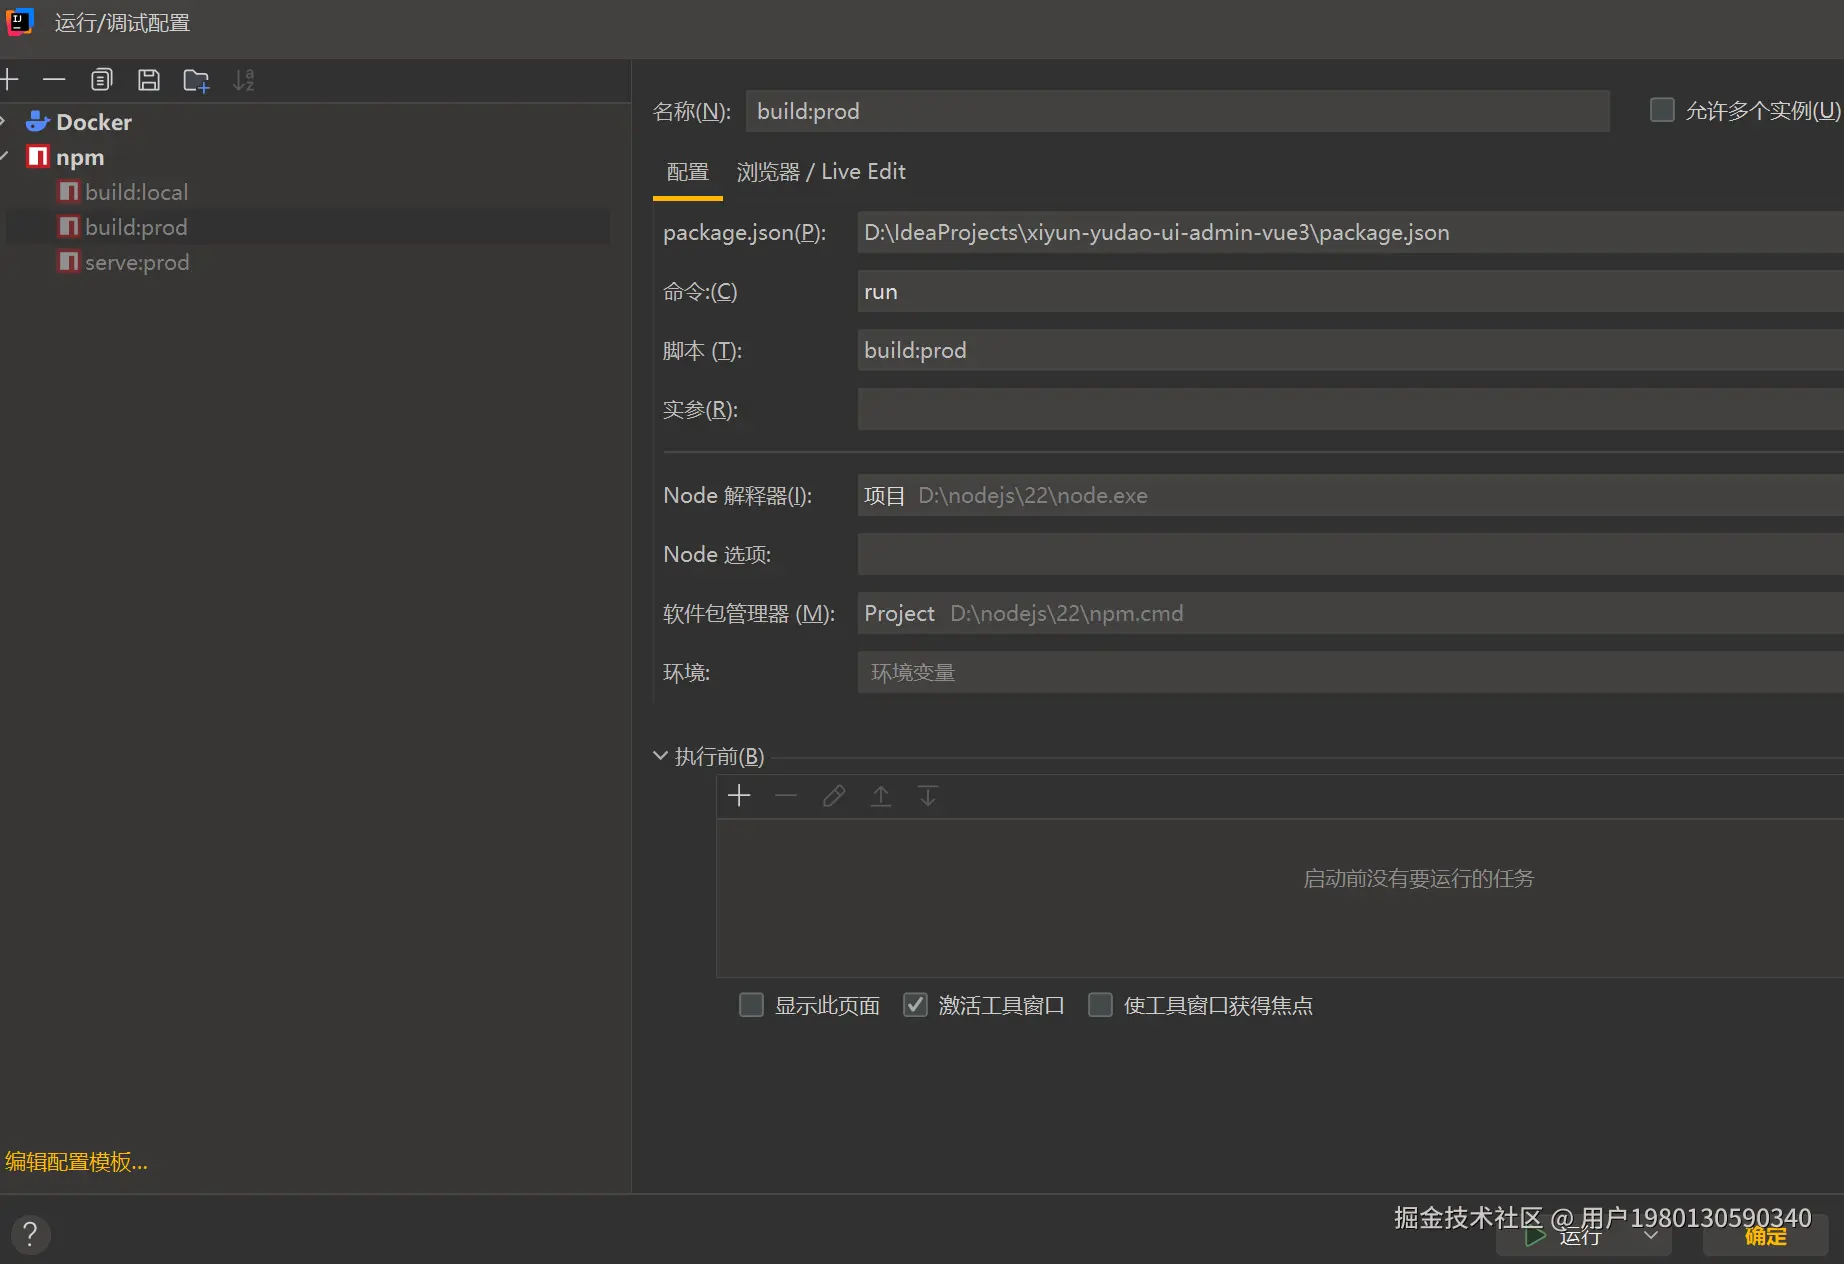Remove the selected run configuration
Screen dimensions: 1844x1264
(x=54, y=80)
